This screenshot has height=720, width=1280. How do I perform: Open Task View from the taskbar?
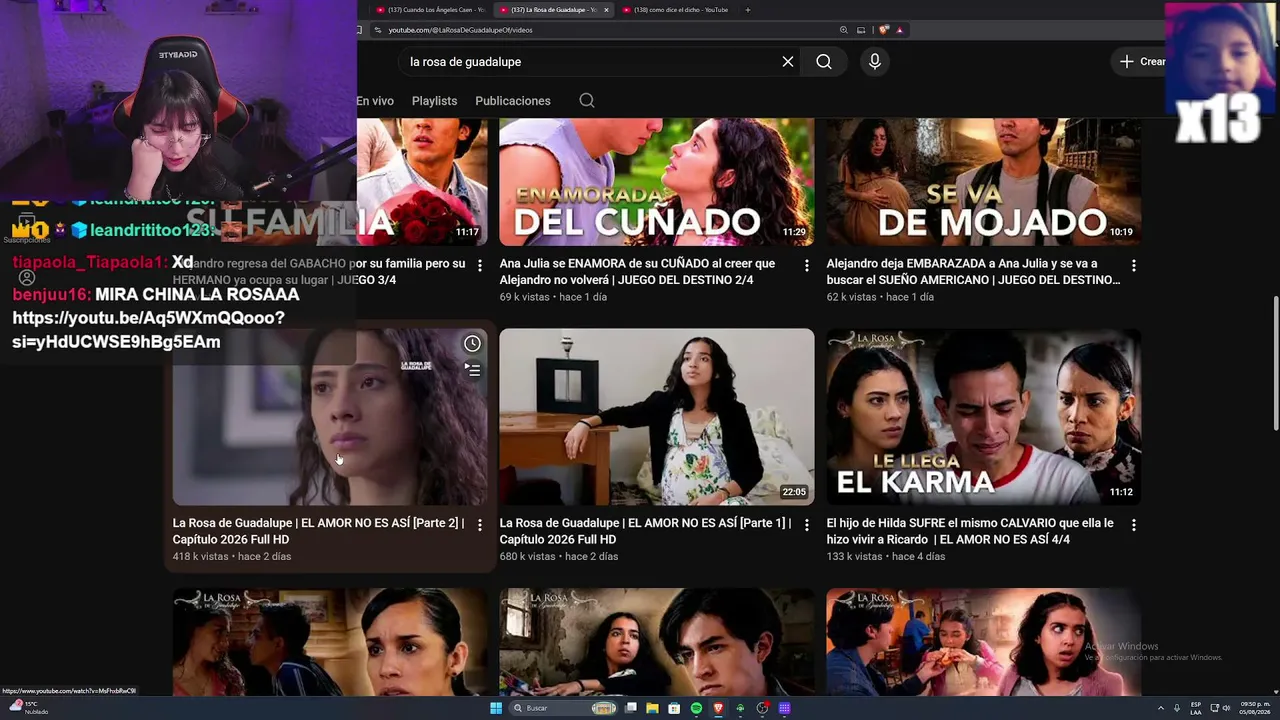(631, 708)
